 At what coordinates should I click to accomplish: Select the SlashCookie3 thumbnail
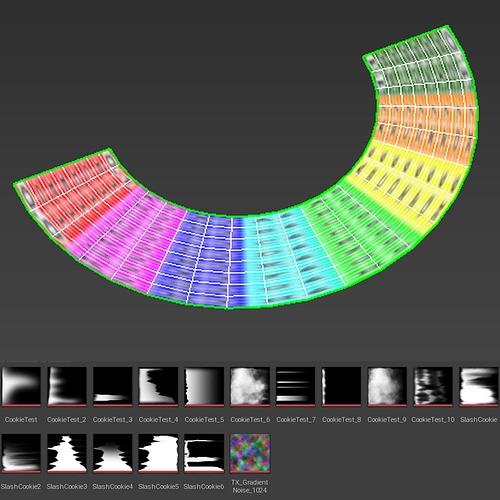[x=67, y=454]
